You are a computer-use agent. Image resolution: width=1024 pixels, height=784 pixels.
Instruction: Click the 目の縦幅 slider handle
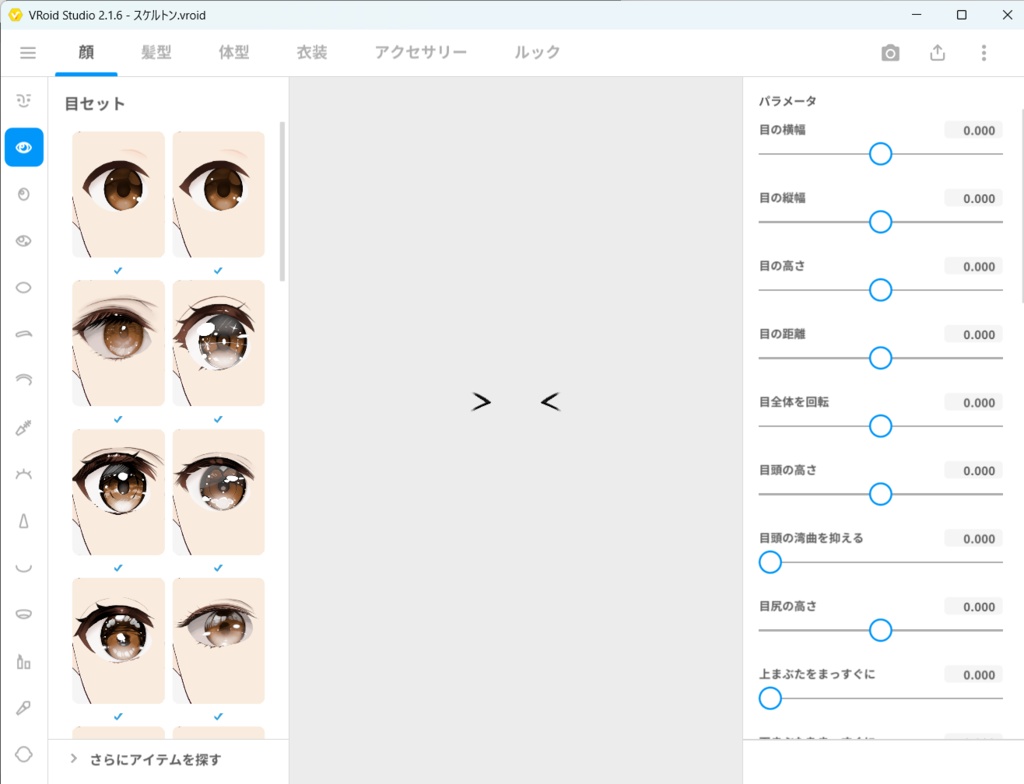[880, 222]
